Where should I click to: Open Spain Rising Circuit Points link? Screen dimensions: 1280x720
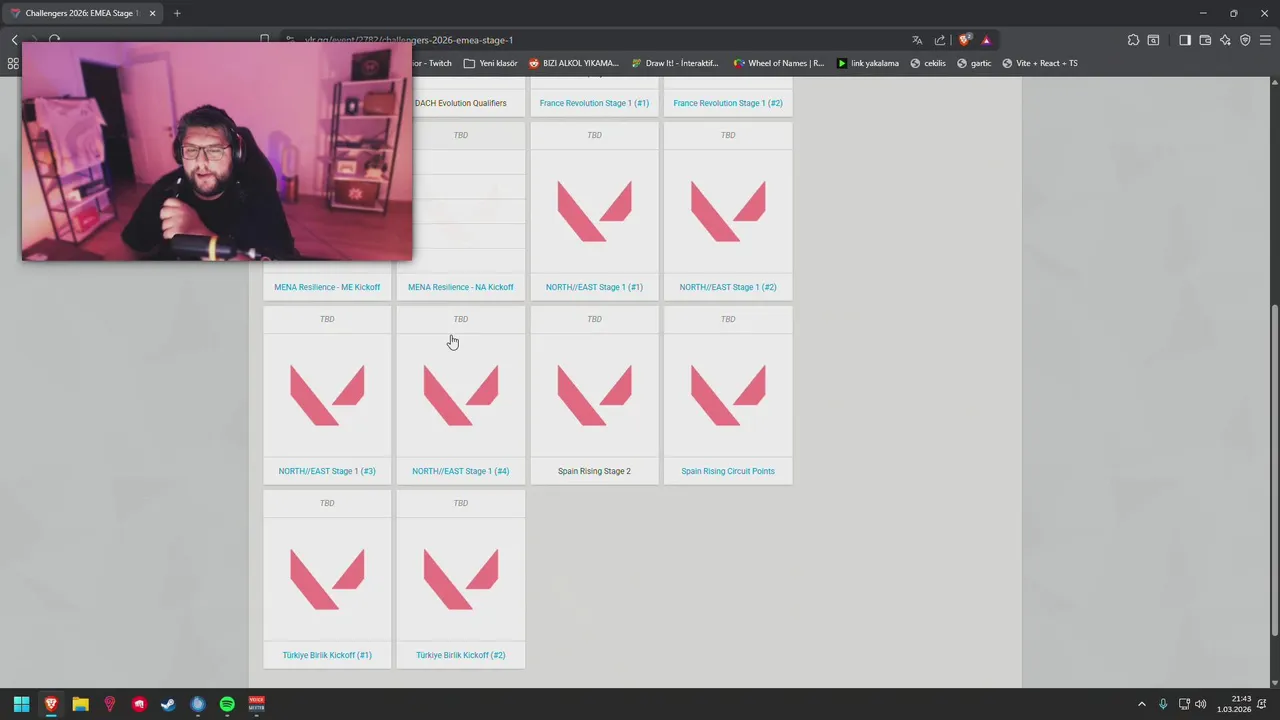728,471
